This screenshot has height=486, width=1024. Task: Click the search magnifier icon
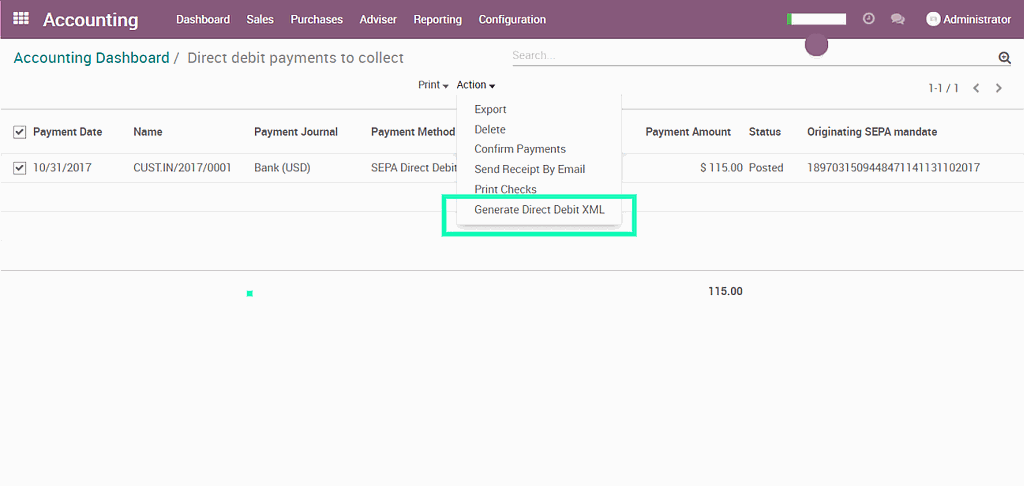(x=1004, y=58)
